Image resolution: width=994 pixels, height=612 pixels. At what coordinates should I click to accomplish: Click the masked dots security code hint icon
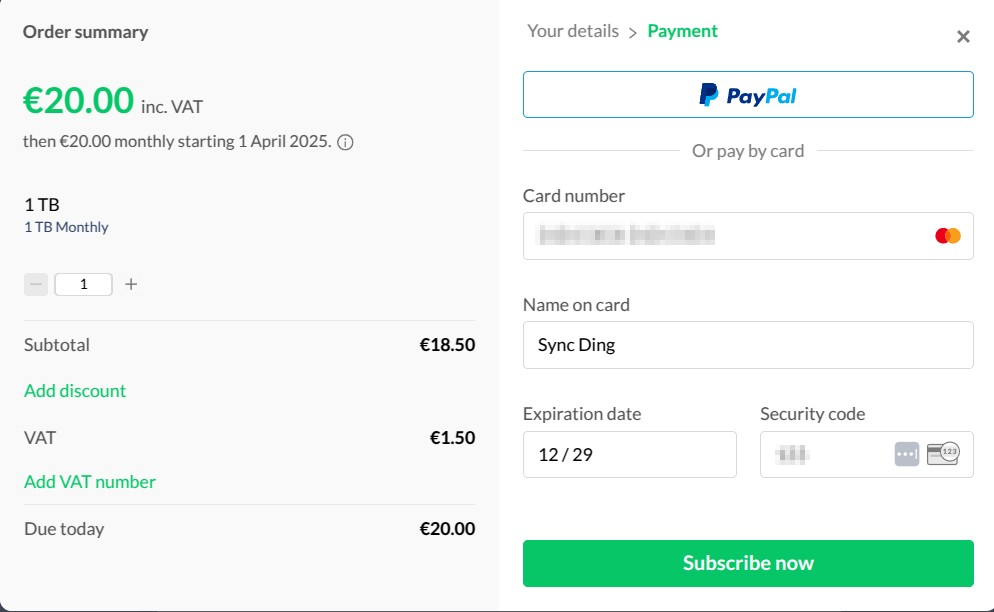pos(906,453)
